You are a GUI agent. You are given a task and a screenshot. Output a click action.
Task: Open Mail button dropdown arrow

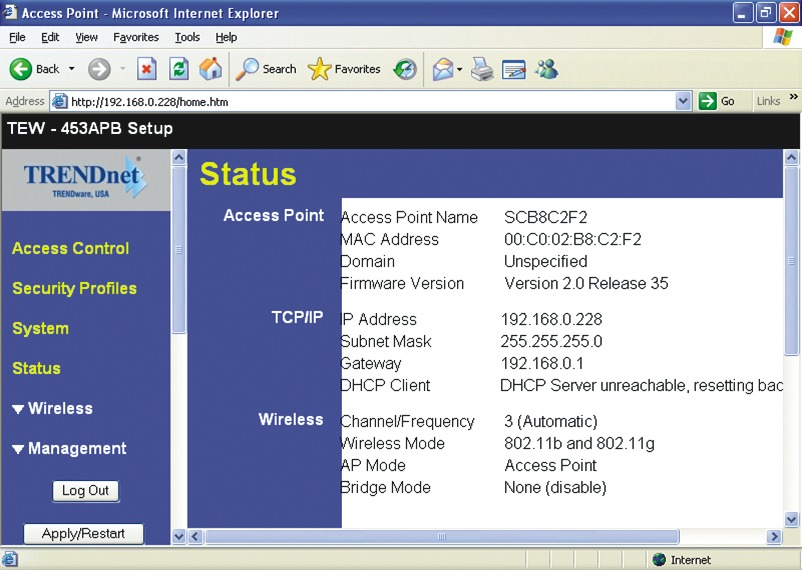(x=459, y=69)
